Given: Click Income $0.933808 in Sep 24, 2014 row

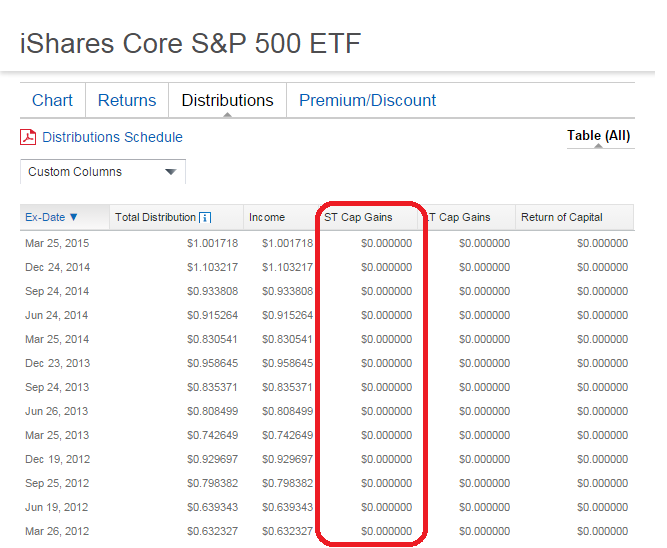Looking at the screenshot, I should point(288,291).
